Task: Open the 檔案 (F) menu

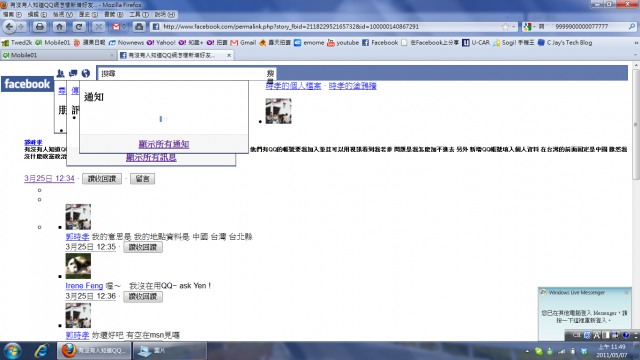Action: [12, 15]
